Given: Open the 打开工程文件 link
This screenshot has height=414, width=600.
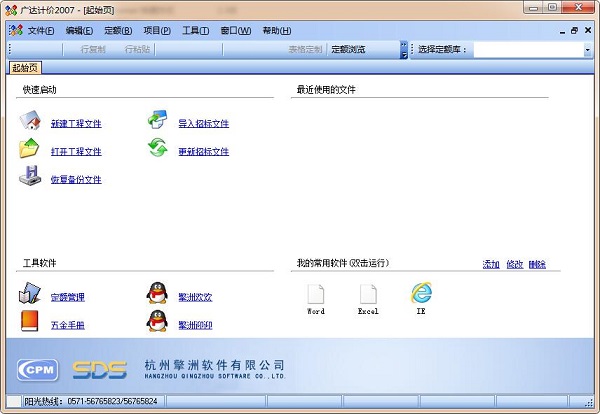Looking at the screenshot, I should click(x=76, y=152).
